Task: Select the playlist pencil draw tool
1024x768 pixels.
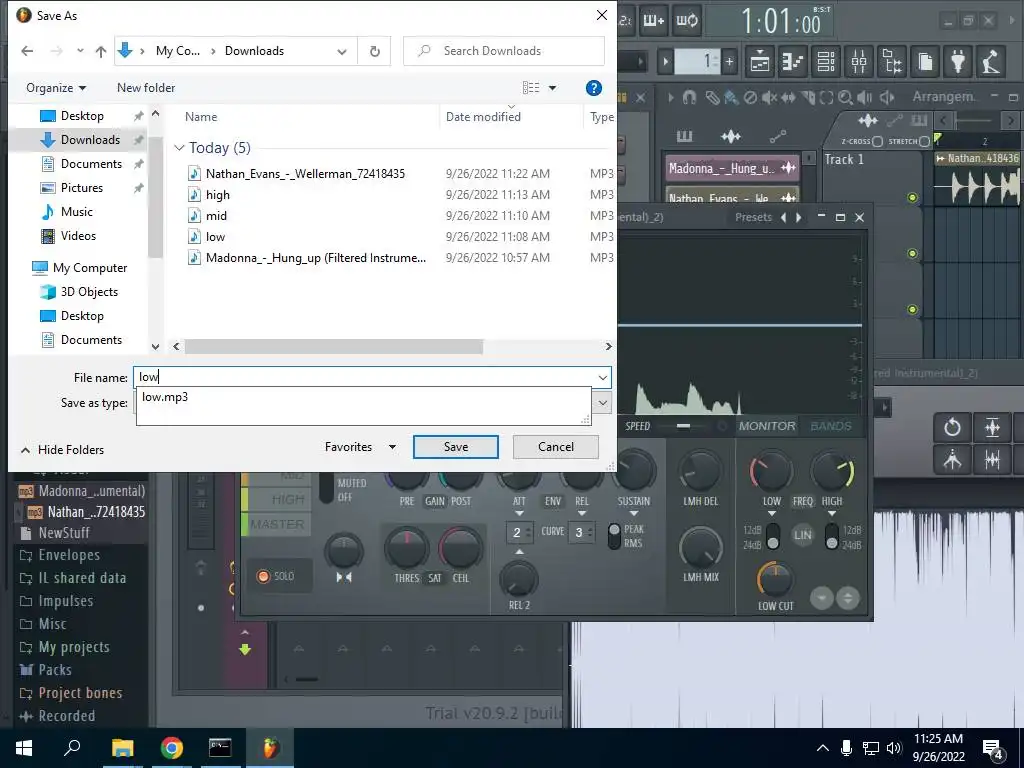Action: point(712,98)
